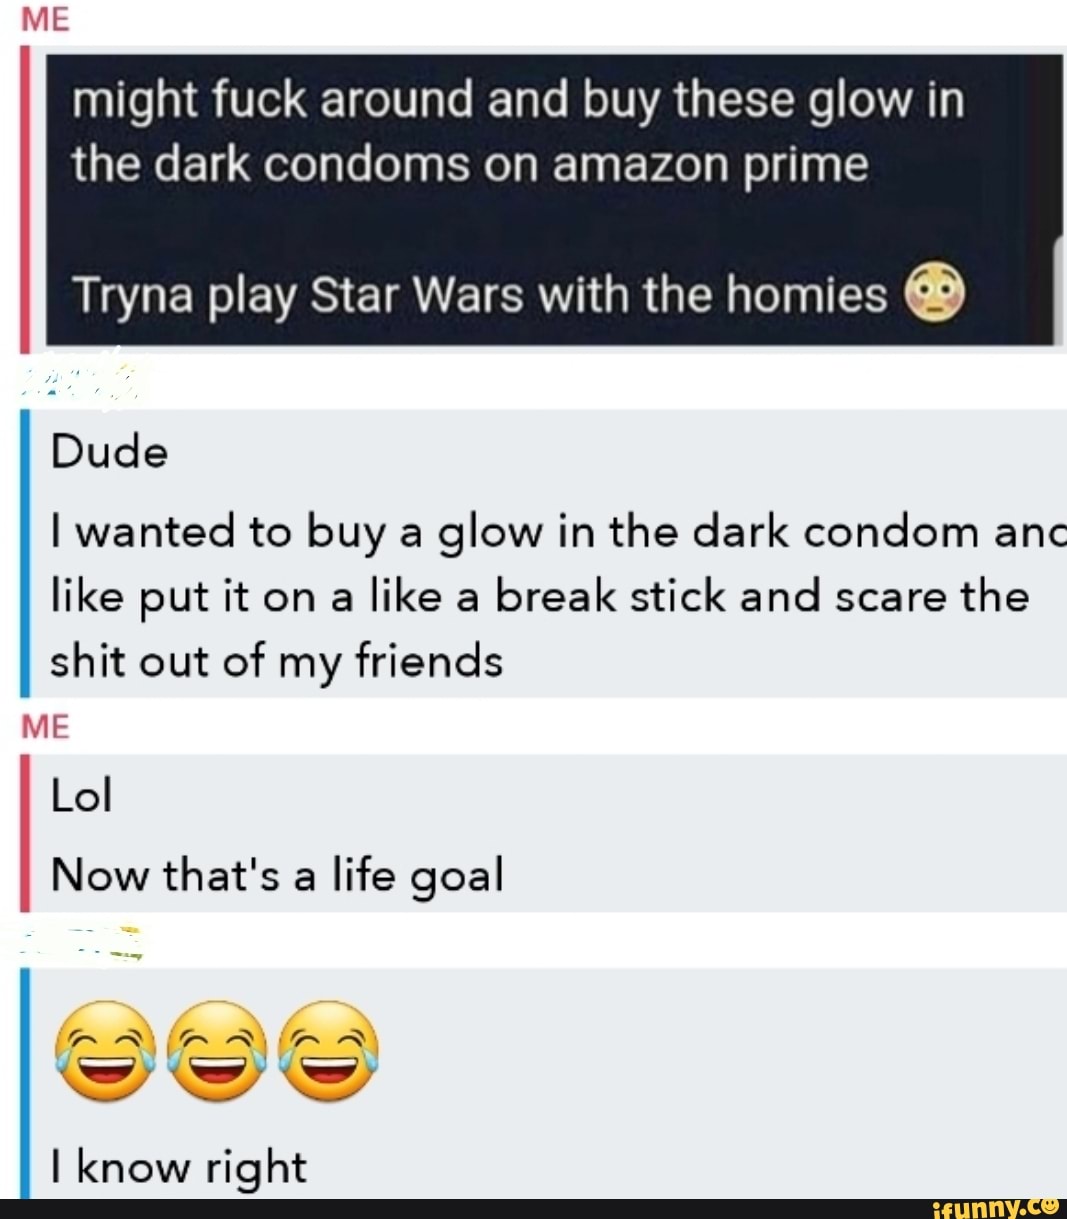Select the 'Lol' message
1067x1219 pixels.
pyautogui.click(x=81, y=795)
